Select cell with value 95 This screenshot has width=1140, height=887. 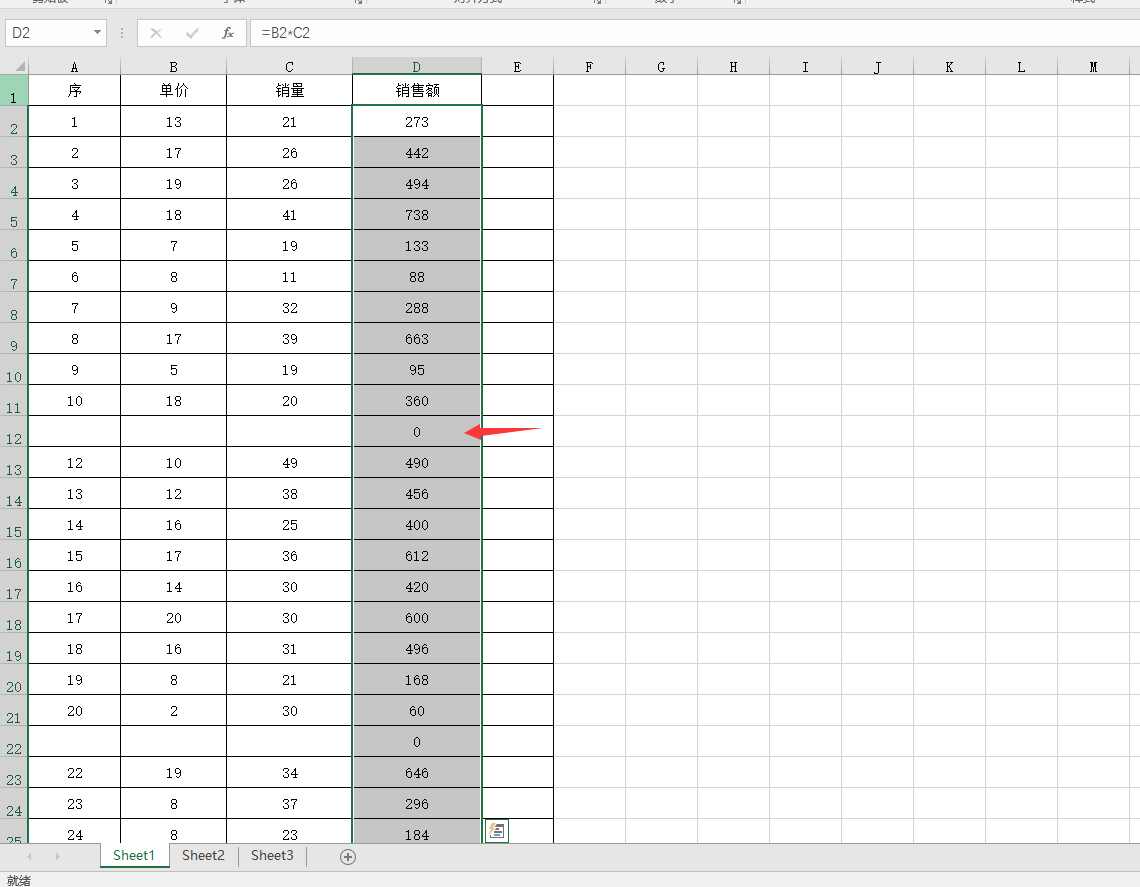(417, 369)
